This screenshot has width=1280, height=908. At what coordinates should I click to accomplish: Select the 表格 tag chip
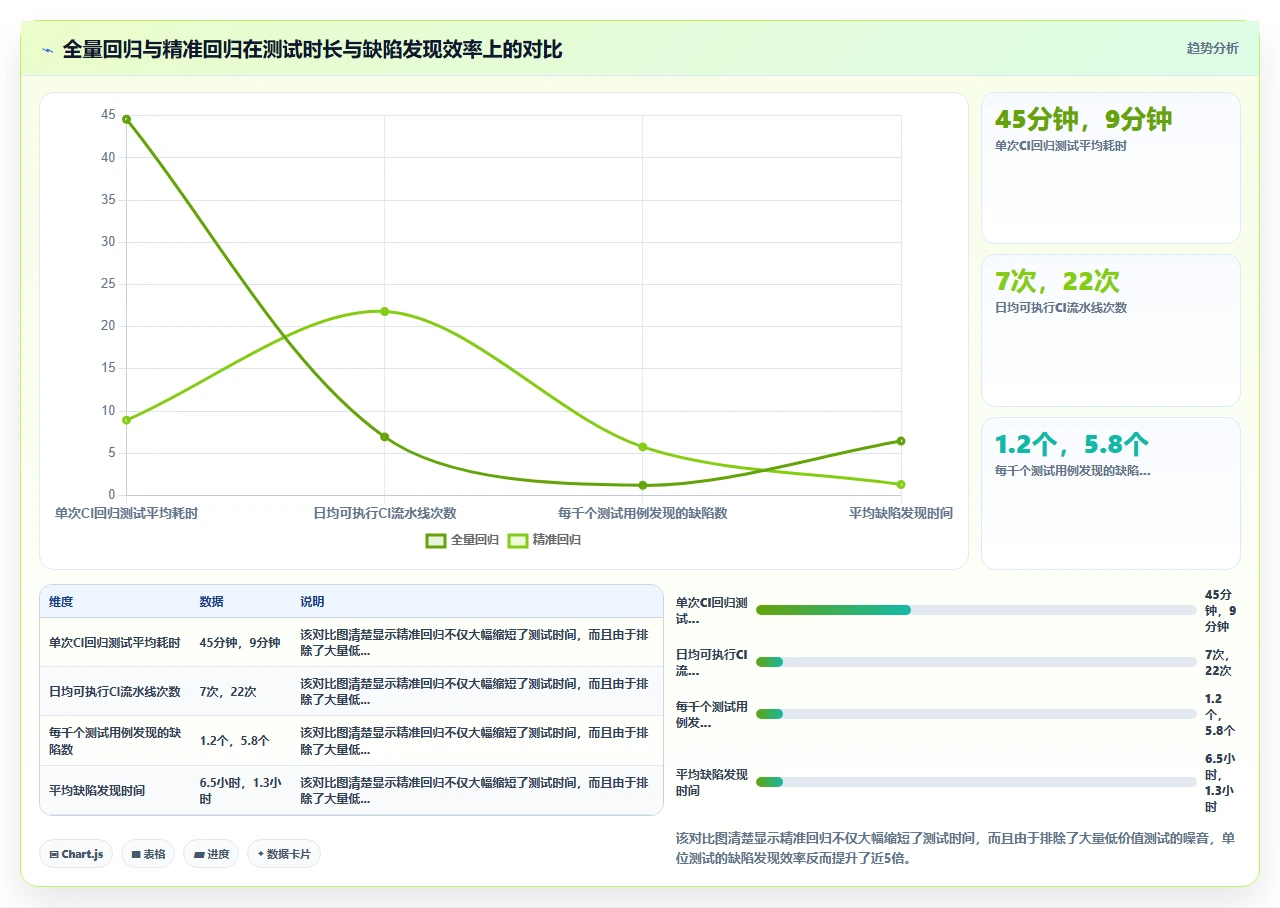(148, 854)
